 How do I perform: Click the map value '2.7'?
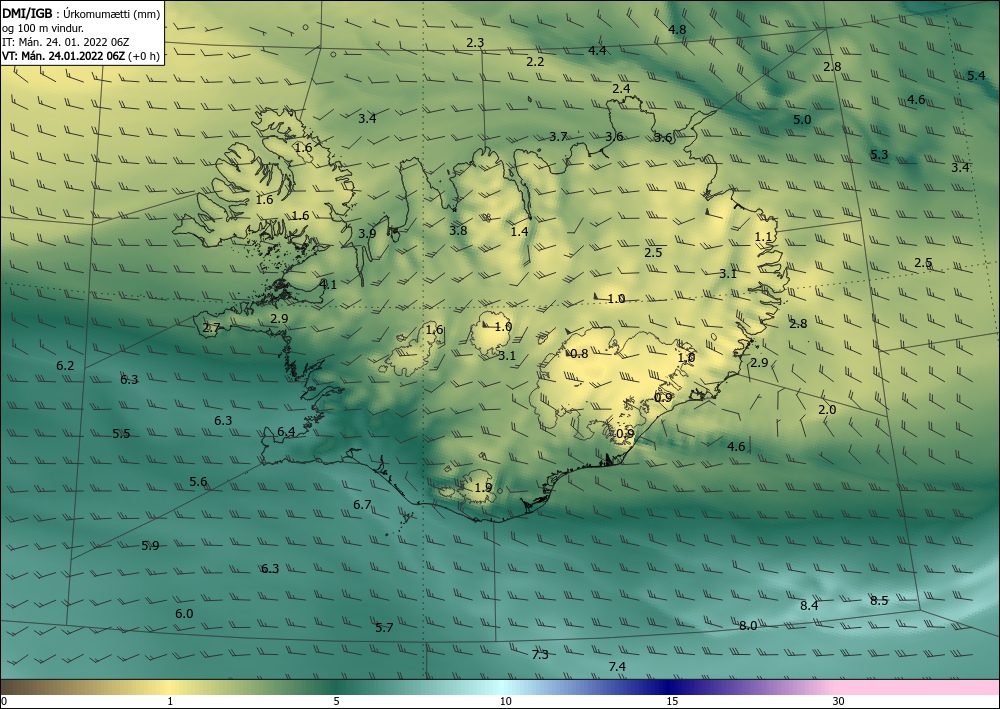211,328
